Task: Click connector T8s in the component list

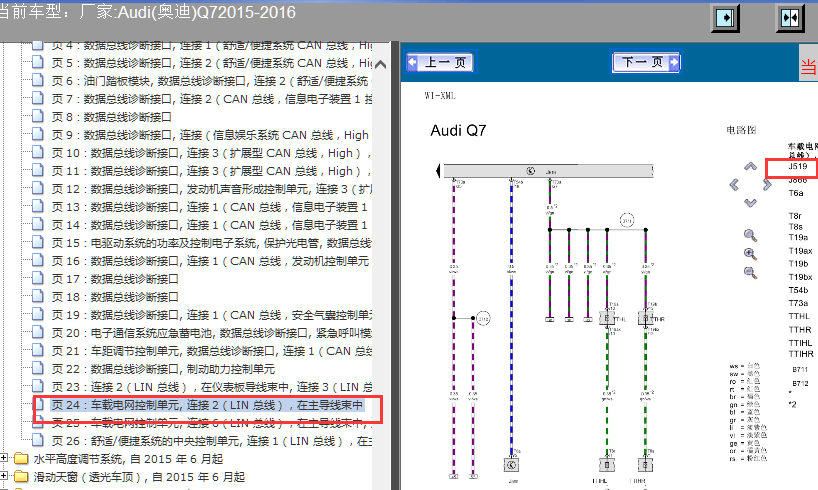Action: point(796,226)
